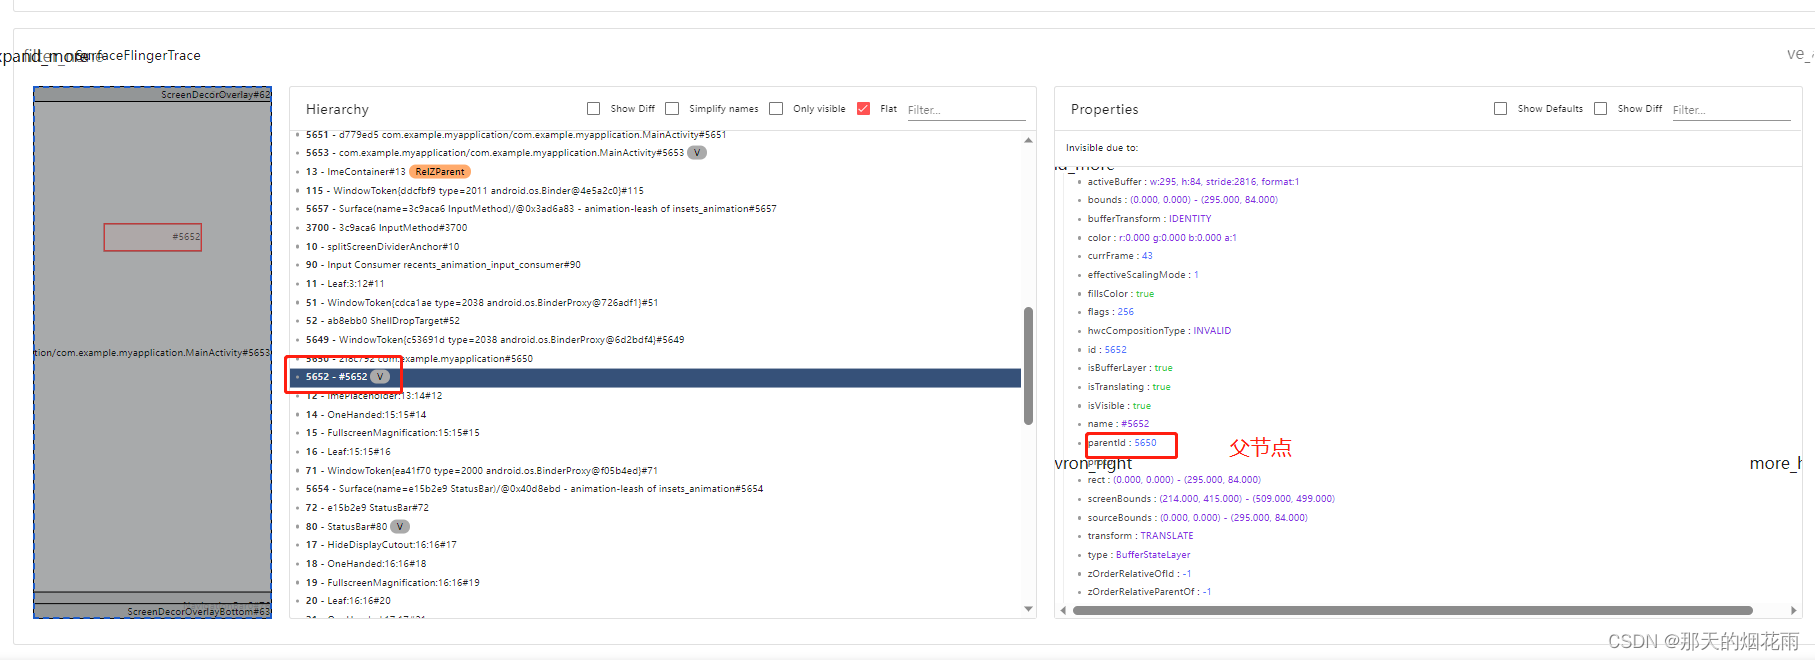Click the Properties Filter input field
Viewport: 1815px width, 660px height.
(1731, 110)
